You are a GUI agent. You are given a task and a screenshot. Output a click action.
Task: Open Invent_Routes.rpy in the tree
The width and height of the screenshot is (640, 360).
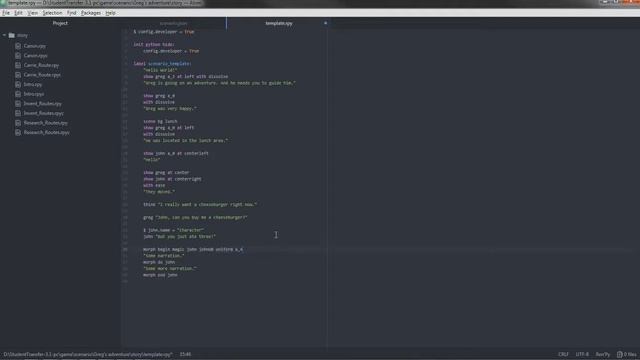coord(42,104)
